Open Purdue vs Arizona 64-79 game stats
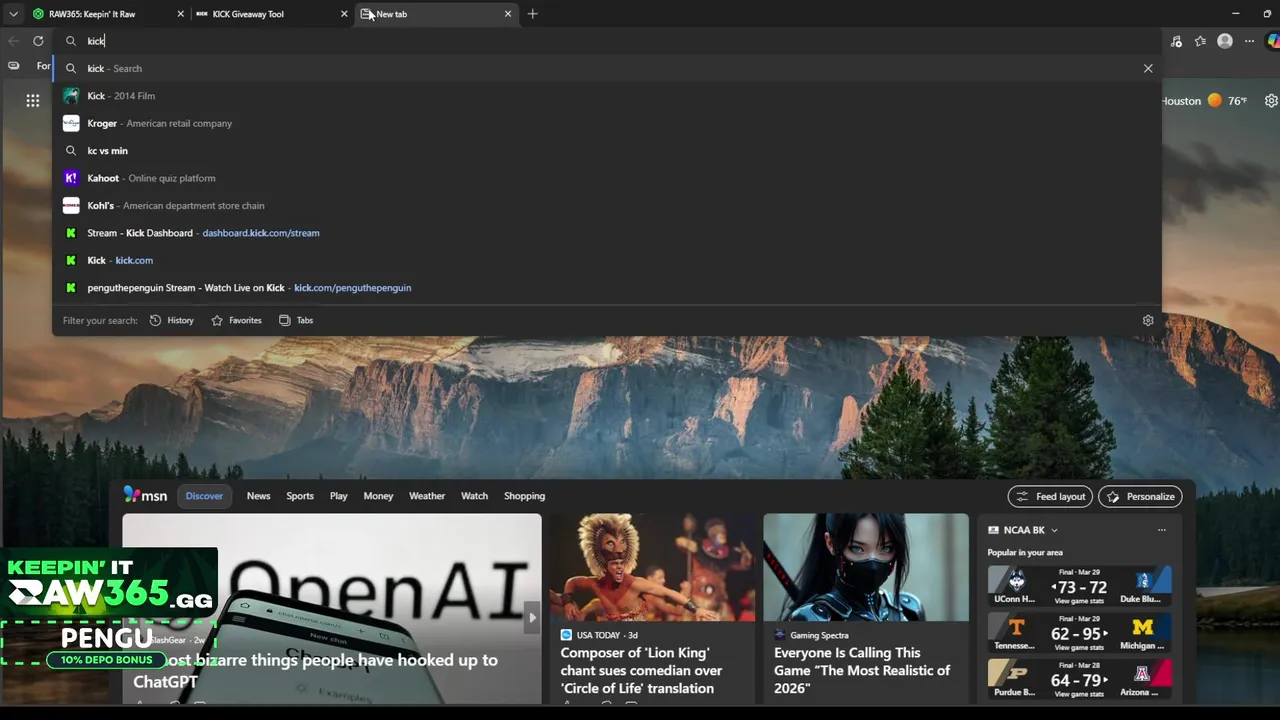 pos(1079,679)
